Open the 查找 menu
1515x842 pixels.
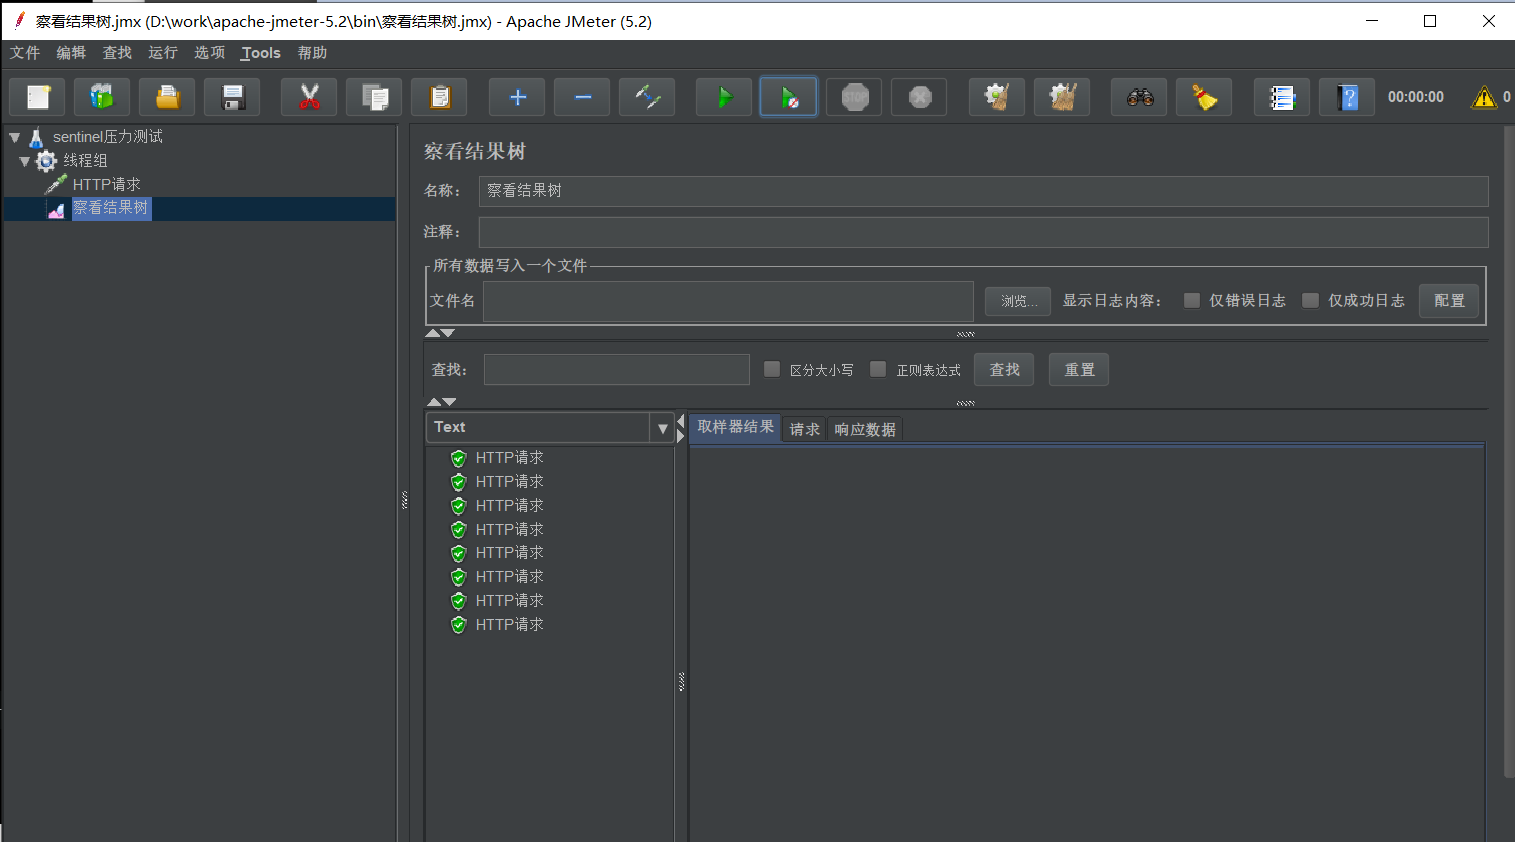click(x=117, y=53)
